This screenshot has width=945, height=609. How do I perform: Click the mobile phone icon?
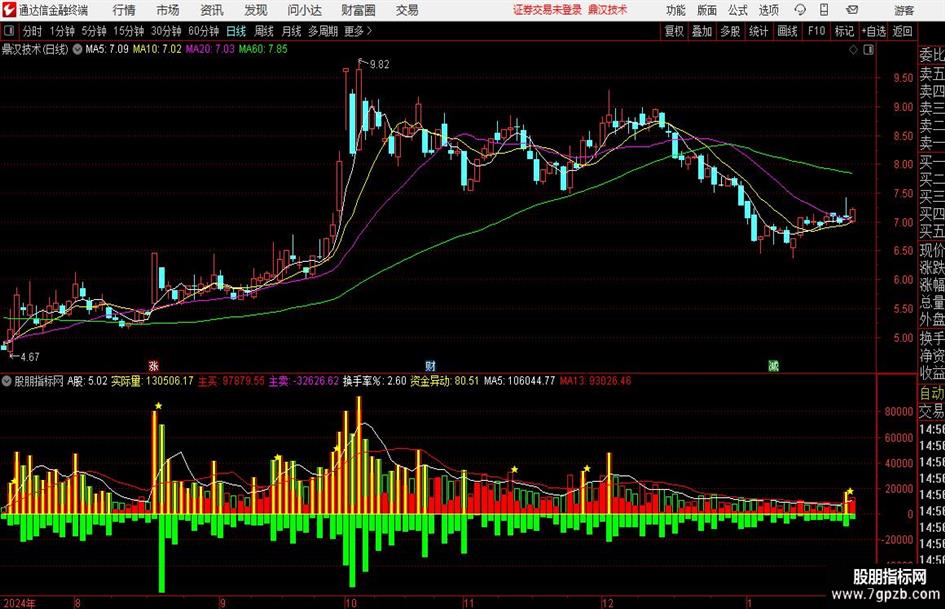pyautogui.click(x=824, y=10)
